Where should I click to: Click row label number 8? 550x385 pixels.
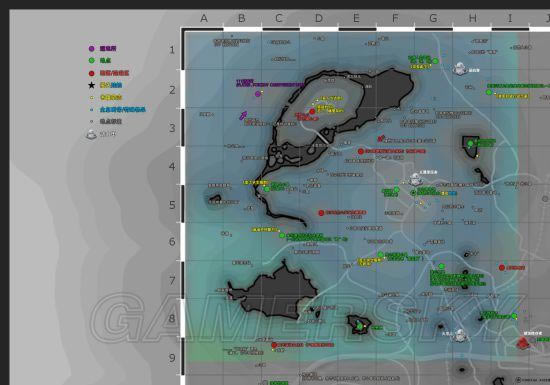(x=172, y=318)
